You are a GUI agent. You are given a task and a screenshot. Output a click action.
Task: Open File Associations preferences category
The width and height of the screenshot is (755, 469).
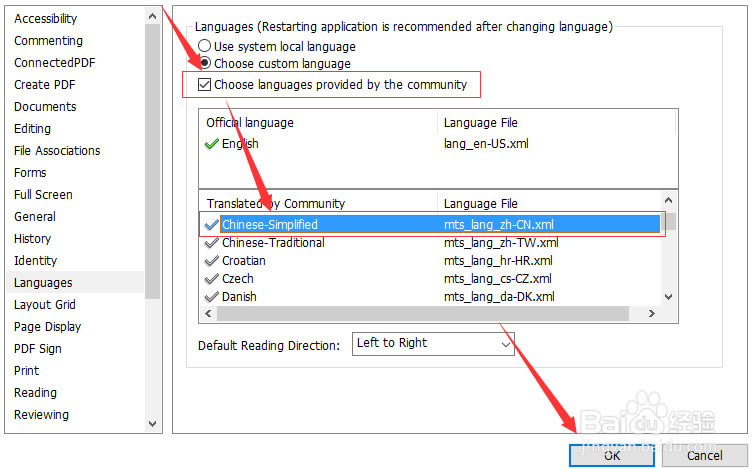pos(57,151)
